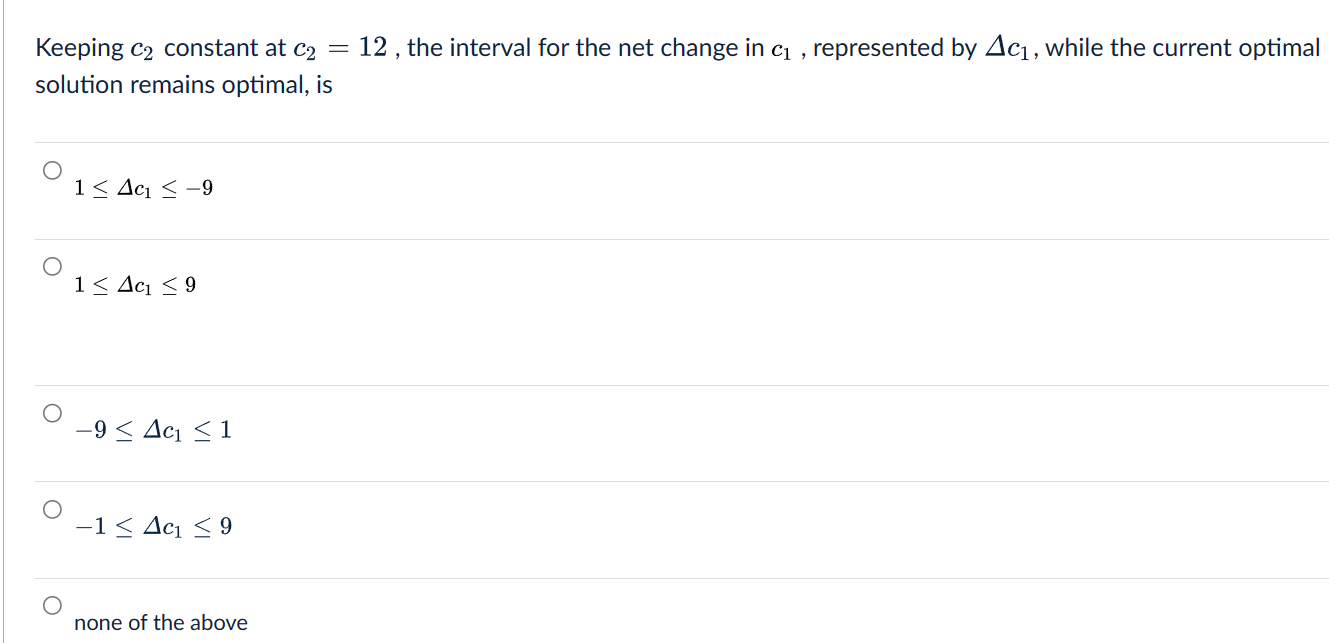Select the radio button for "−9 ≤ Δc₁ ≤ 1"
Viewport: 1329px width, 643px height.
click(x=52, y=412)
